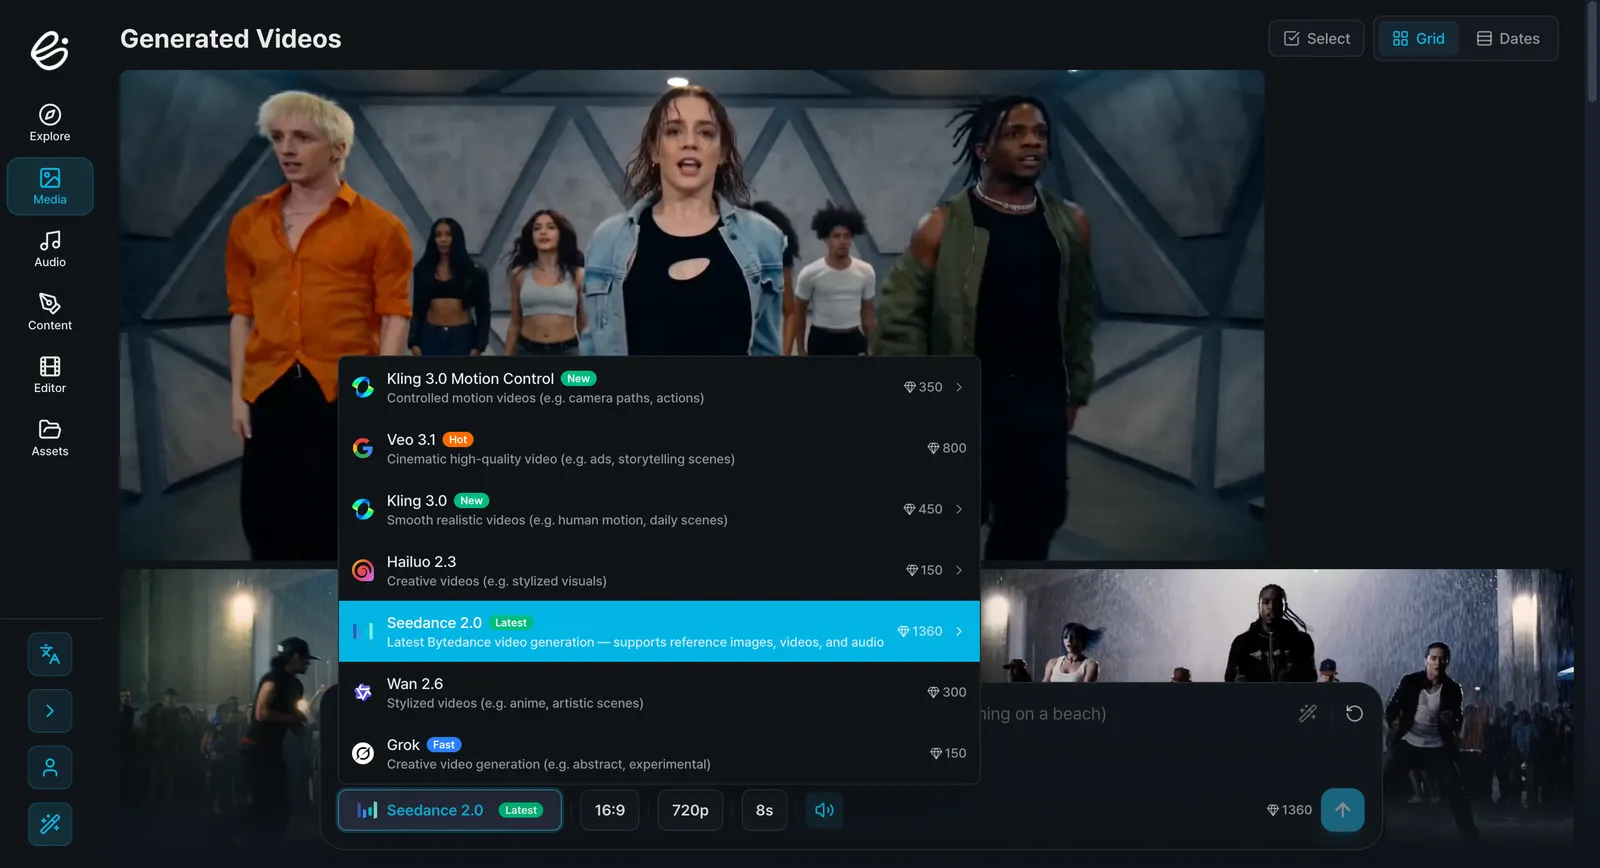This screenshot has height=868, width=1600.
Task: Click the magic wand button in the sidebar
Action: (50, 824)
